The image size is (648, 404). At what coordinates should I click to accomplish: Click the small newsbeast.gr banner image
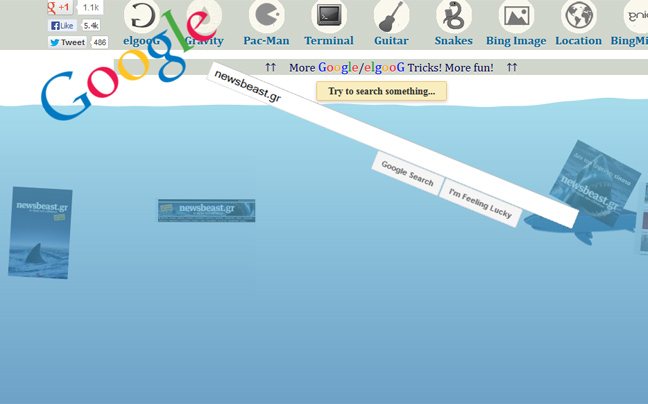click(206, 210)
